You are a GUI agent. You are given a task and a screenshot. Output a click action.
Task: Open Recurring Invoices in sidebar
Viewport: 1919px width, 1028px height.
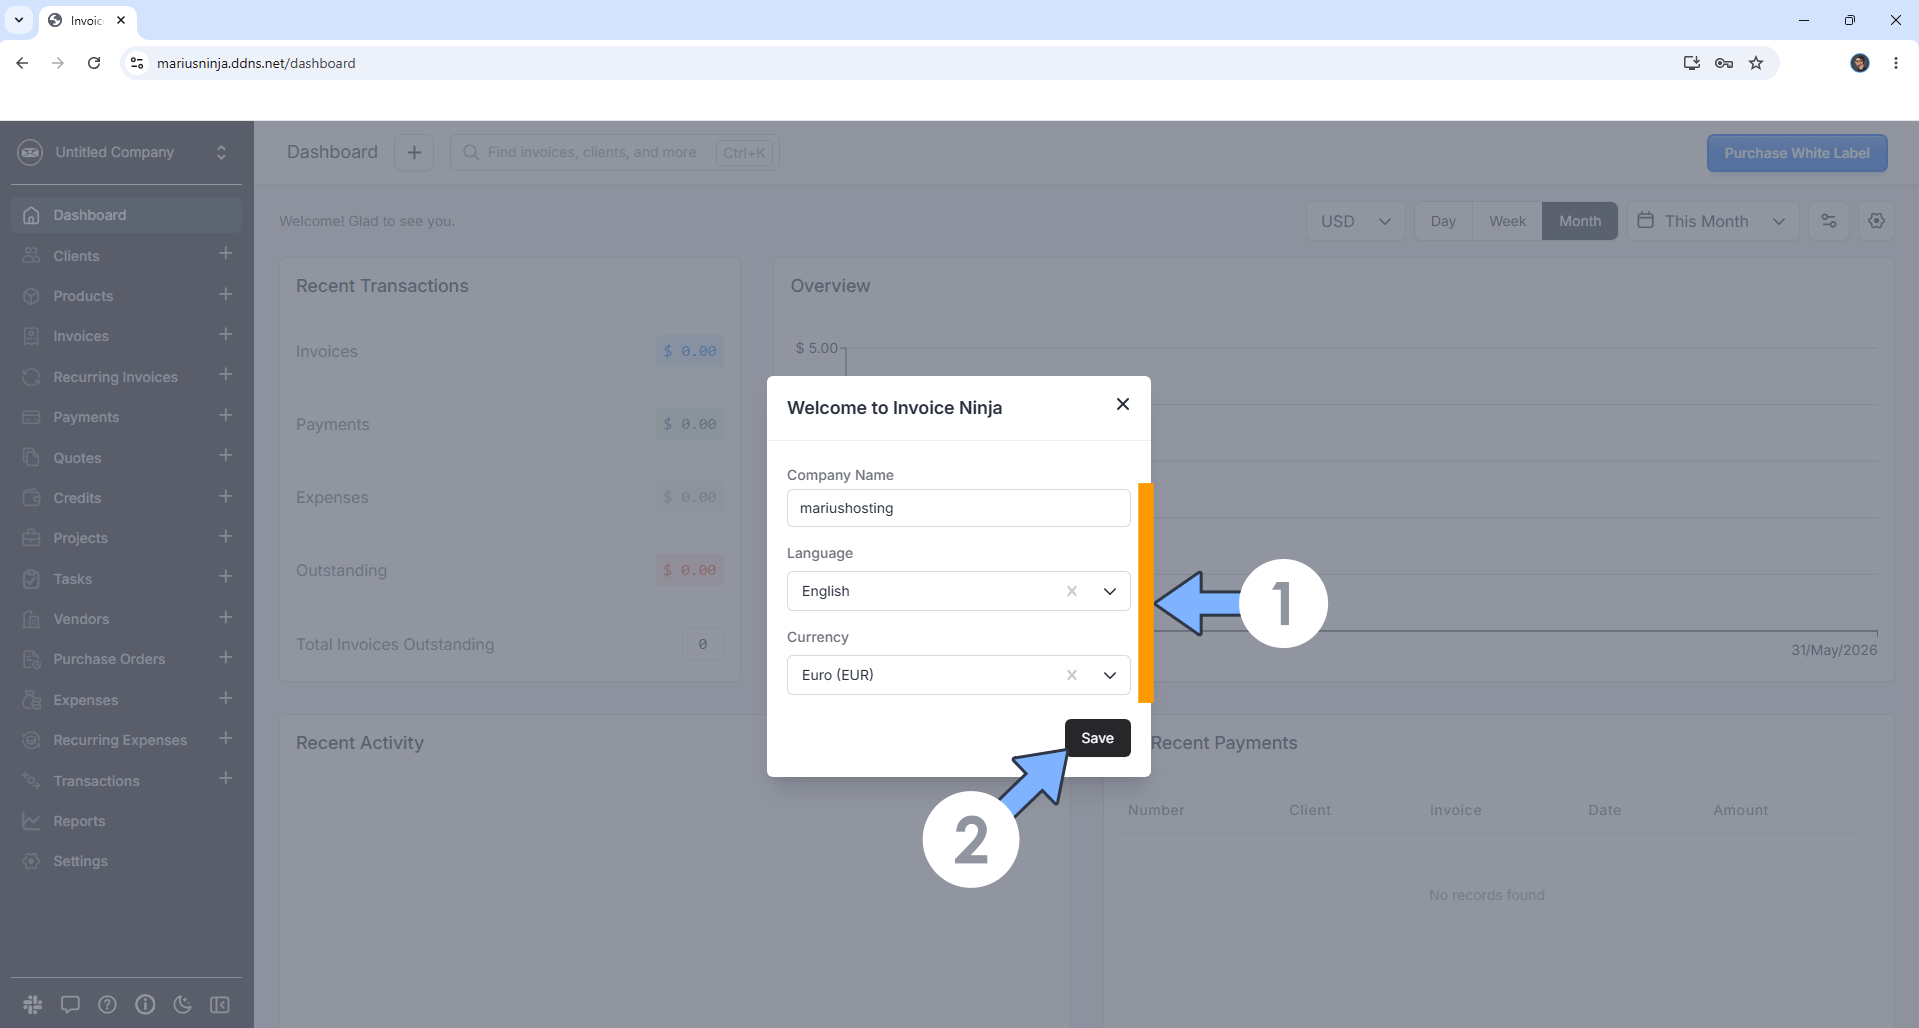click(x=115, y=377)
